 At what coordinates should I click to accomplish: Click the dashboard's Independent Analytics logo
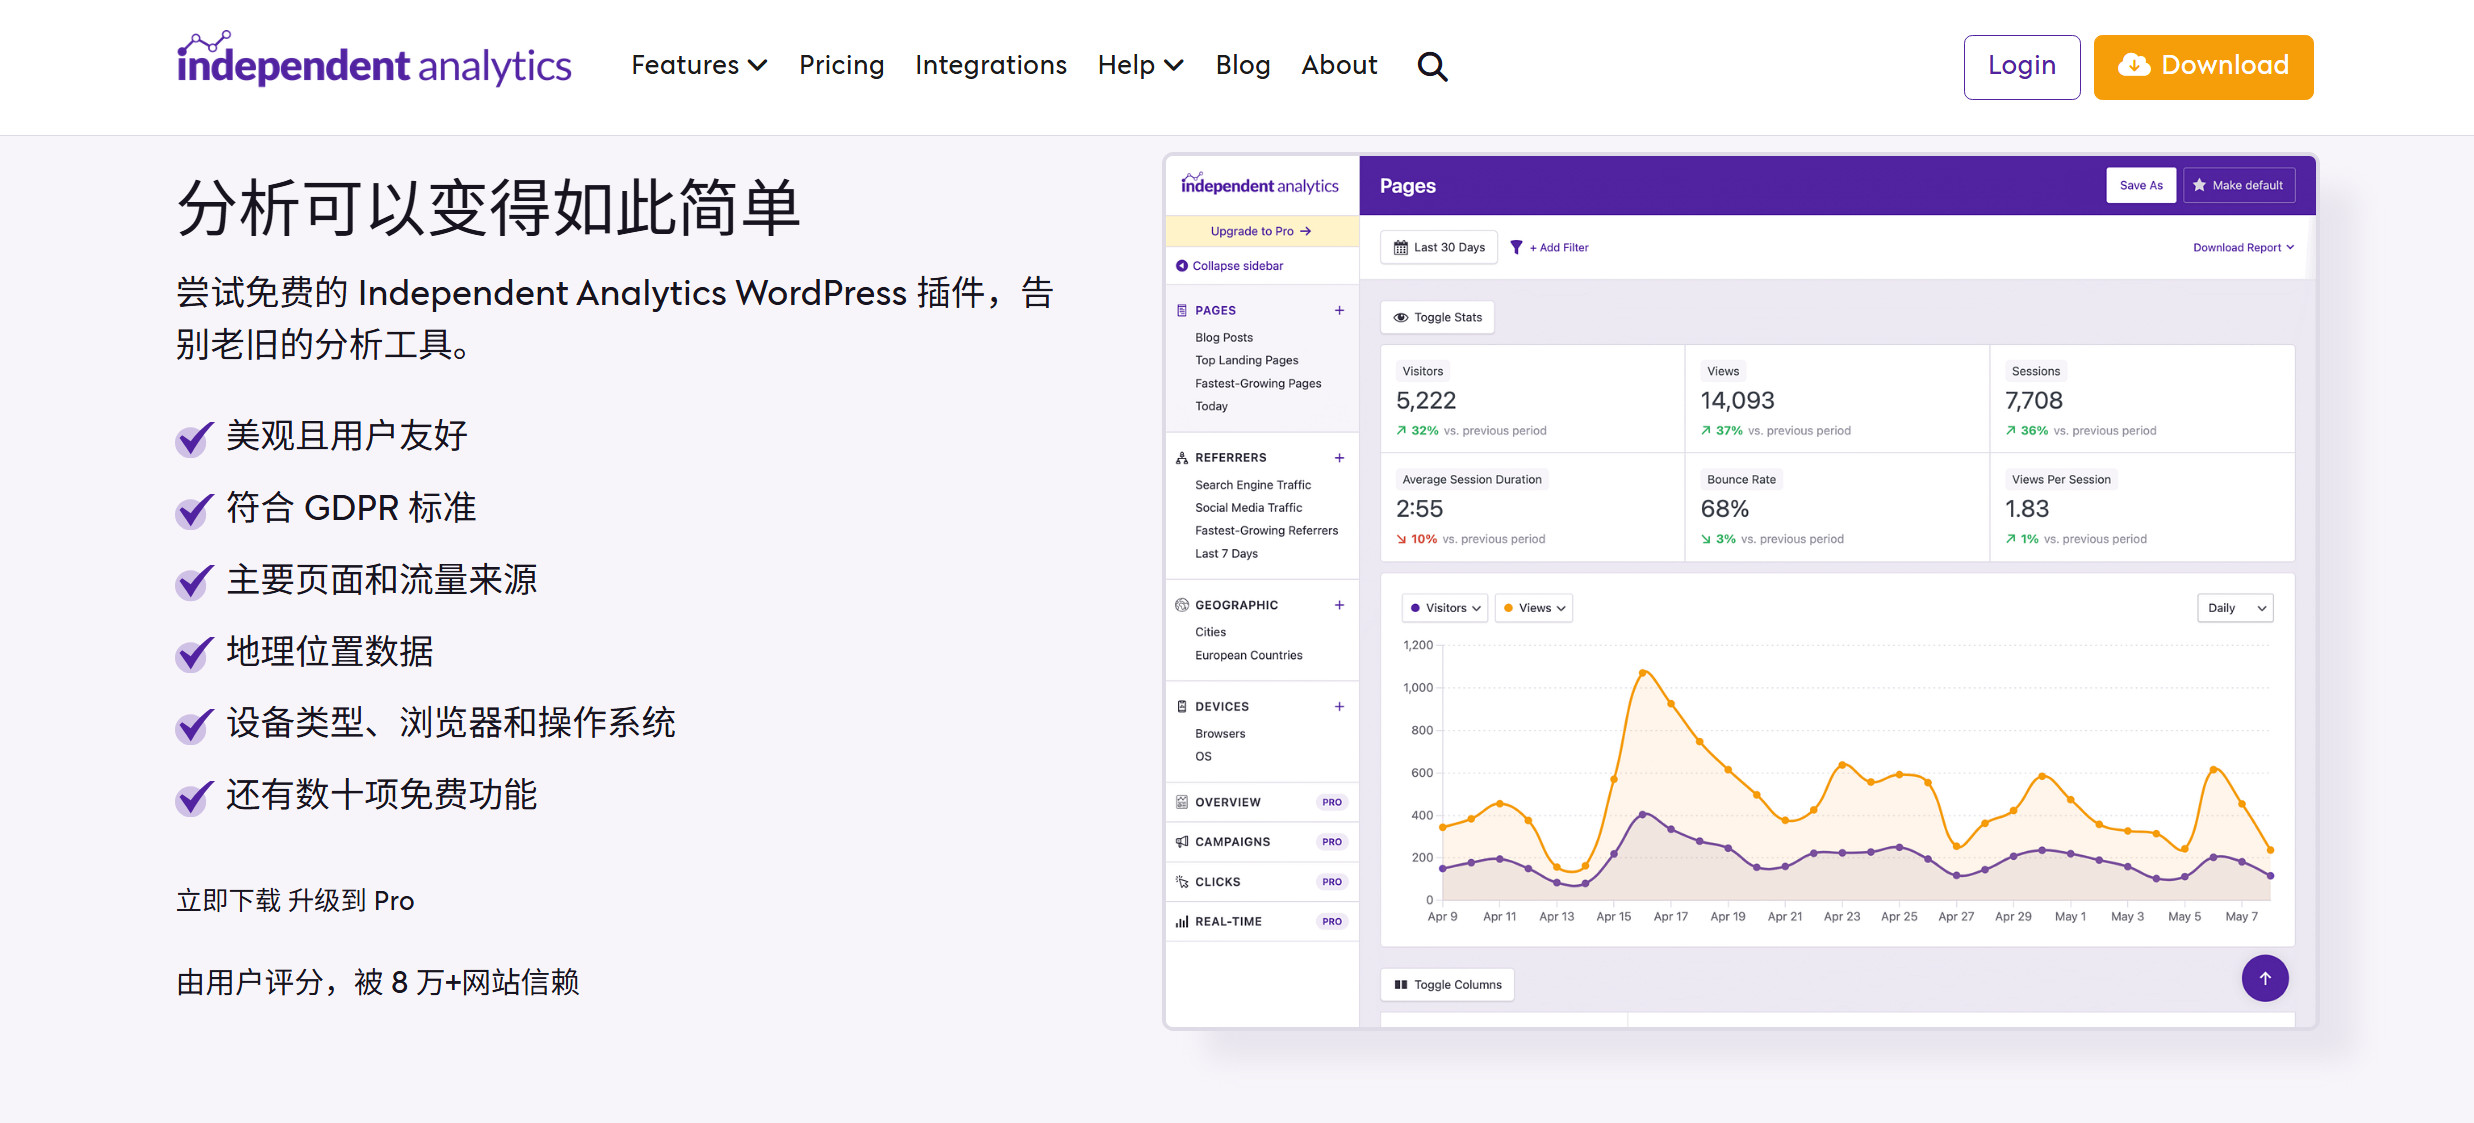click(1259, 184)
